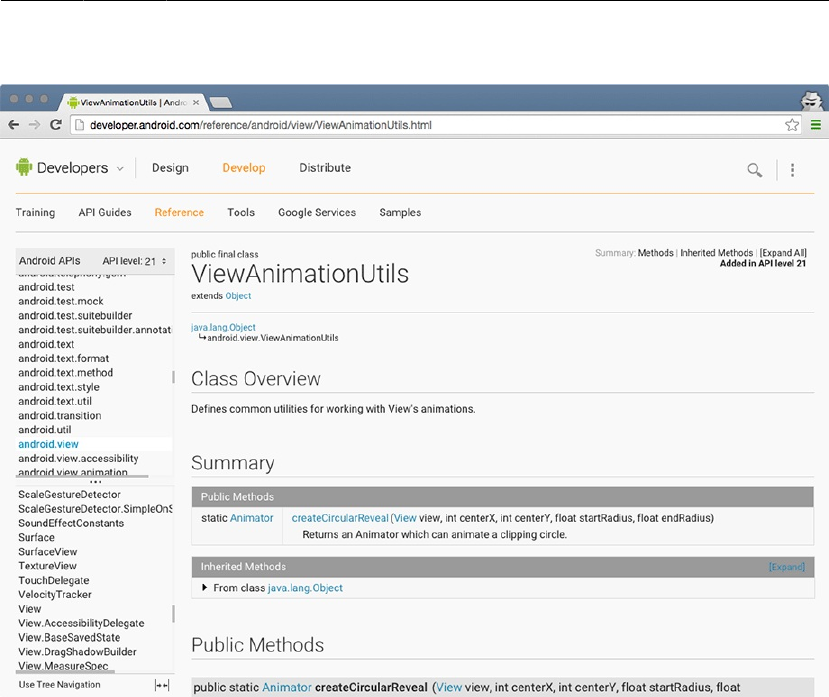Viewport: 829px width, 697px height.
Task: Switch to Training tab
Action: point(35,212)
